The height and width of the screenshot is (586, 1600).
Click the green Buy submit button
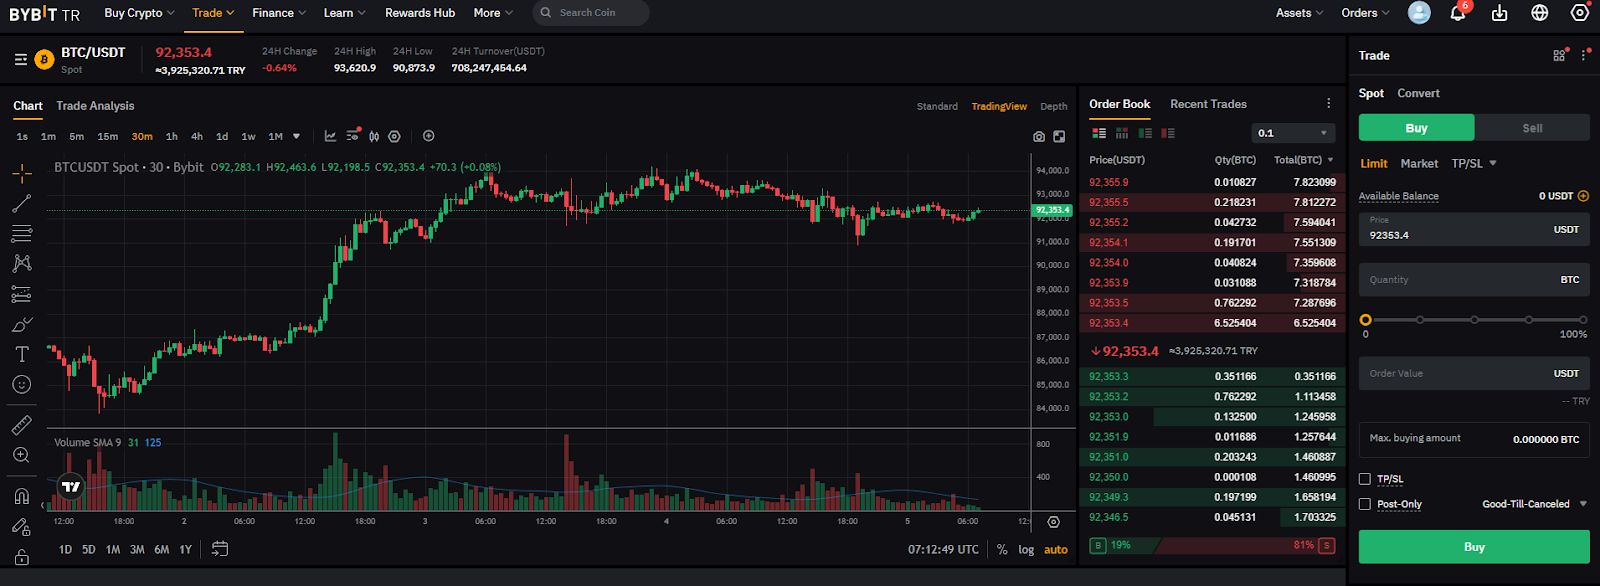point(1474,547)
